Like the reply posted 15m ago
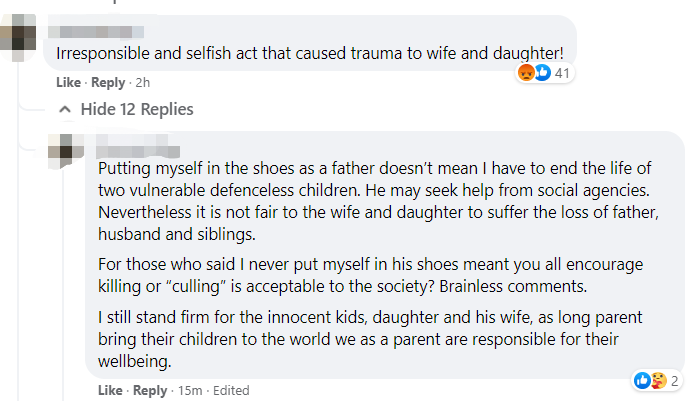 click(x=110, y=390)
